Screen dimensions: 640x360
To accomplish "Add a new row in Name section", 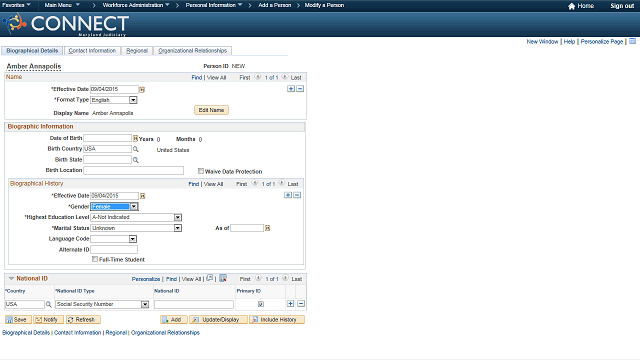I will tap(291, 89).
